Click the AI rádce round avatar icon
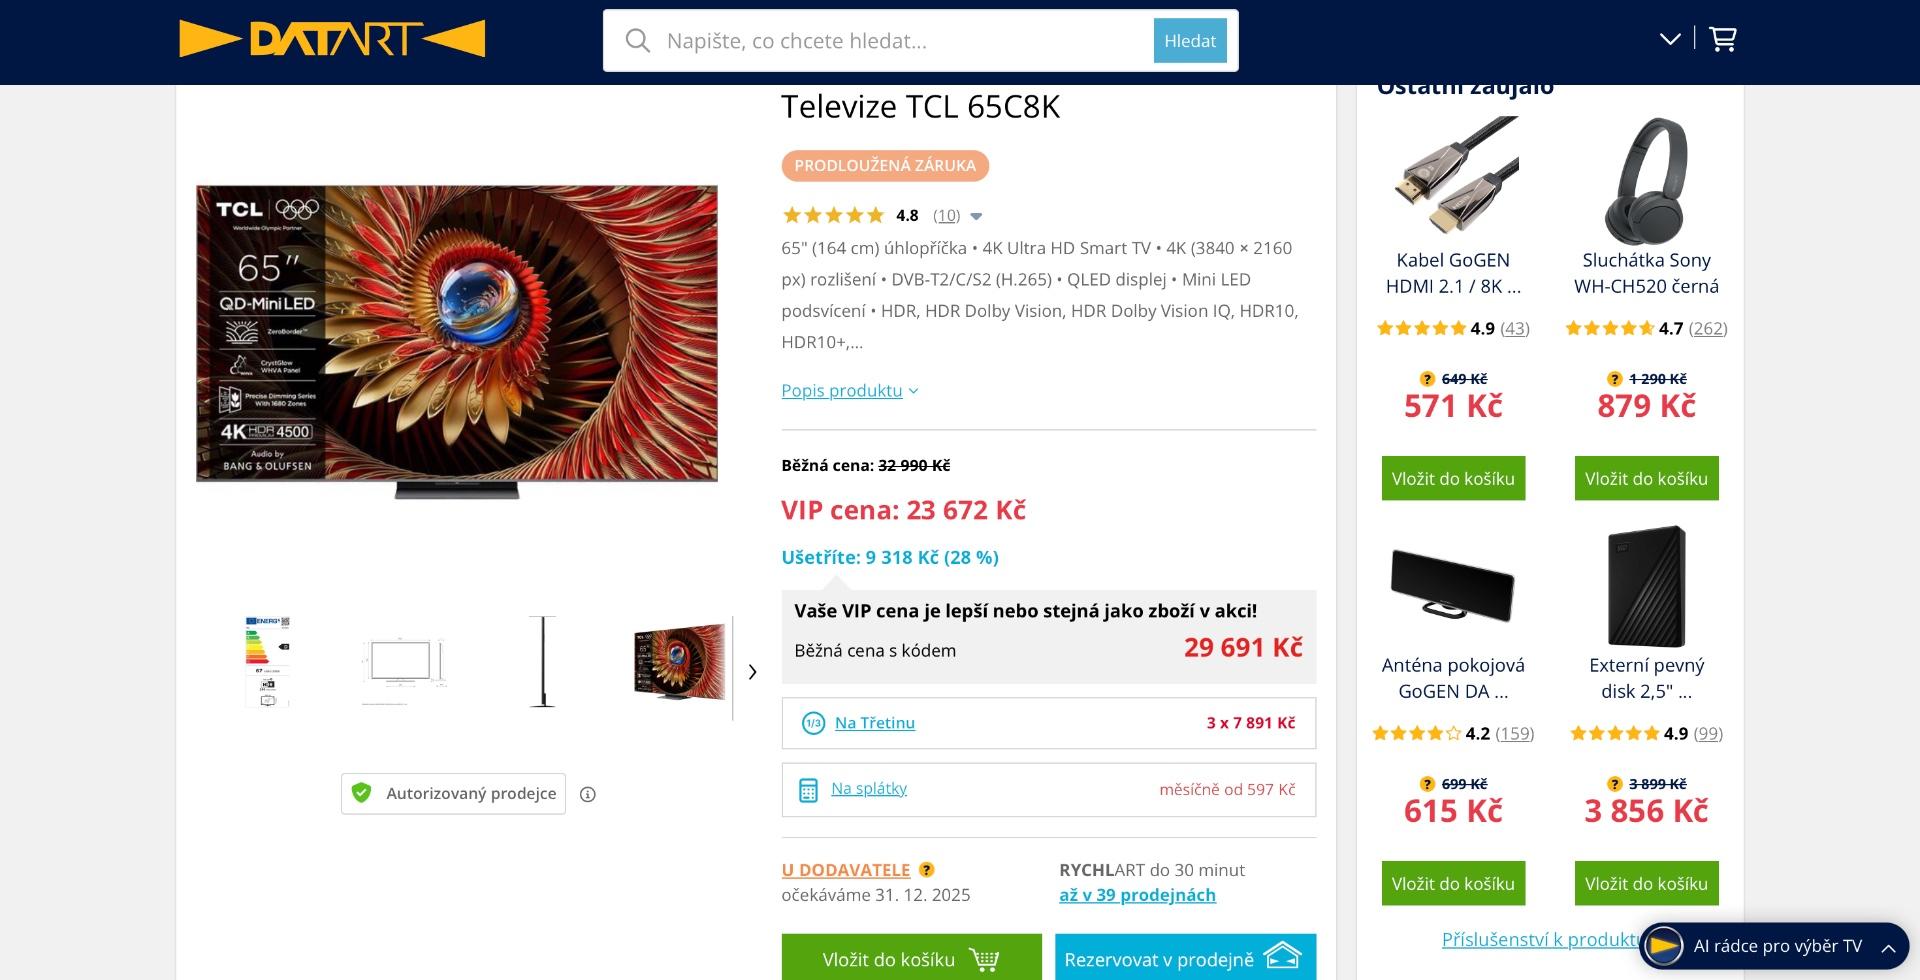This screenshot has width=1920, height=980. (x=1664, y=946)
